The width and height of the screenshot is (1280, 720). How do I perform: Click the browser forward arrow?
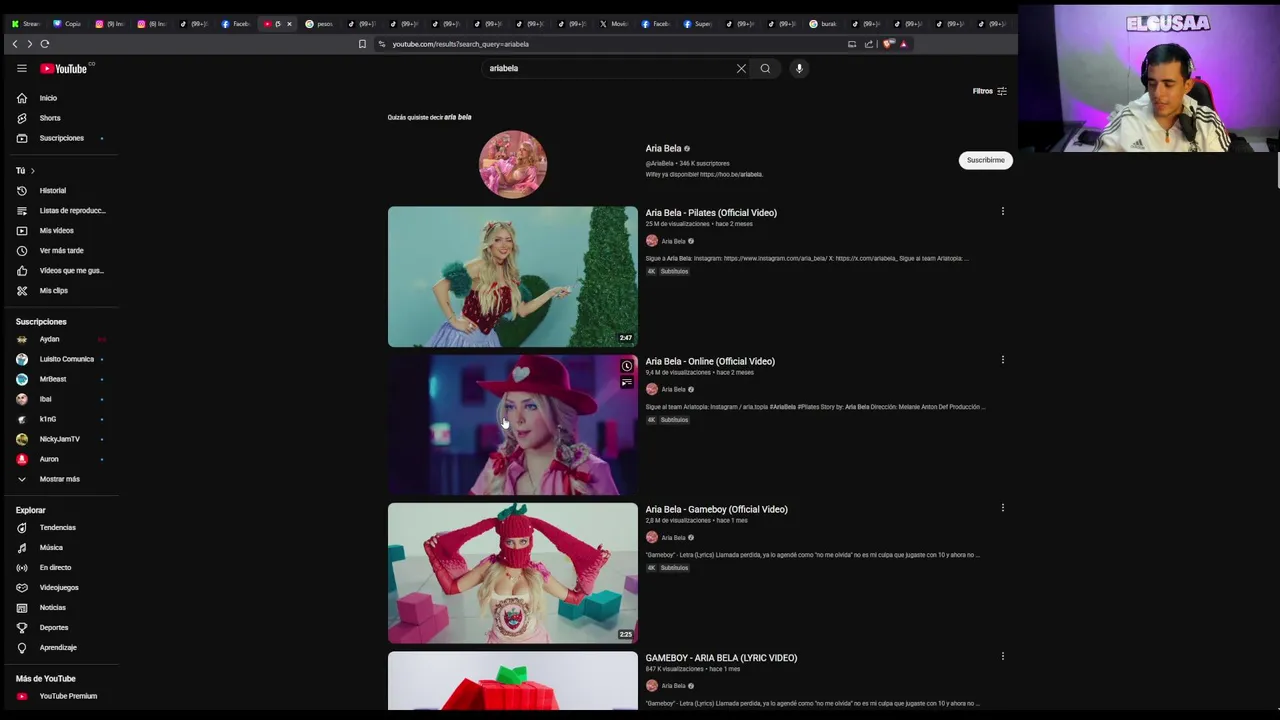coord(29,44)
